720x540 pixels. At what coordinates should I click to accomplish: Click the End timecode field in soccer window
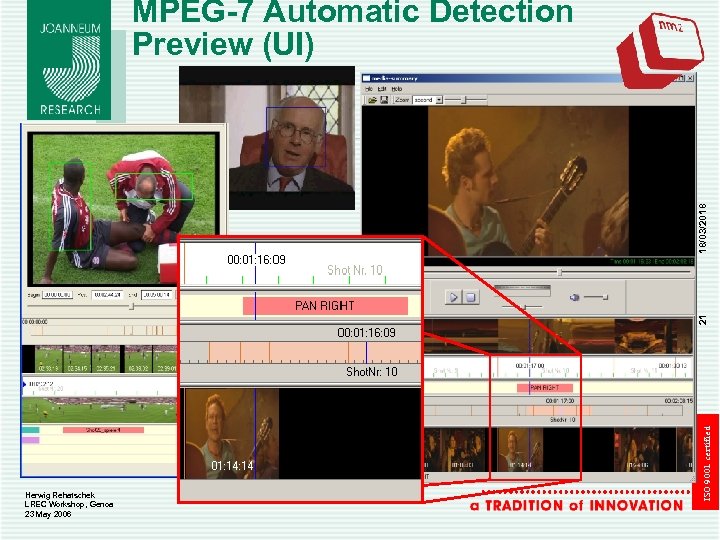point(157,295)
